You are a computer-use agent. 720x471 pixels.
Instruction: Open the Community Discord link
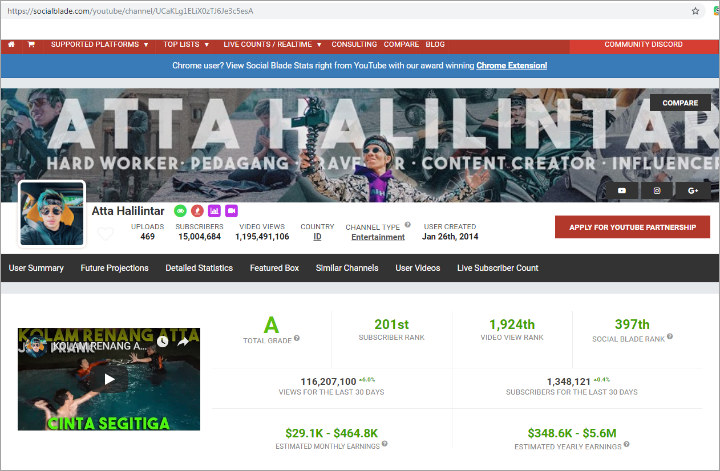click(643, 45)
